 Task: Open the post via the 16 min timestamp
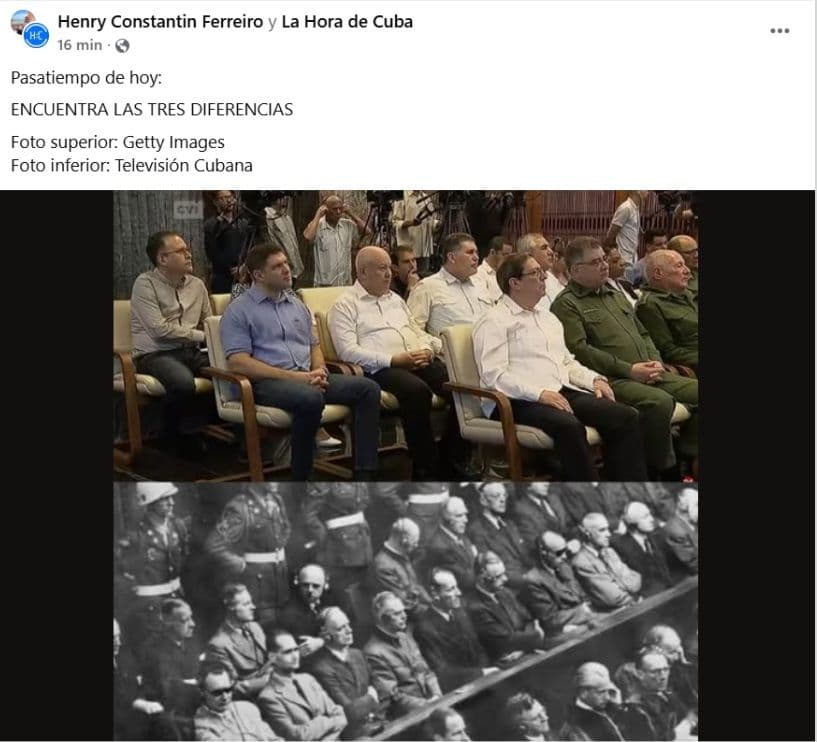click(x=80, y=45)
